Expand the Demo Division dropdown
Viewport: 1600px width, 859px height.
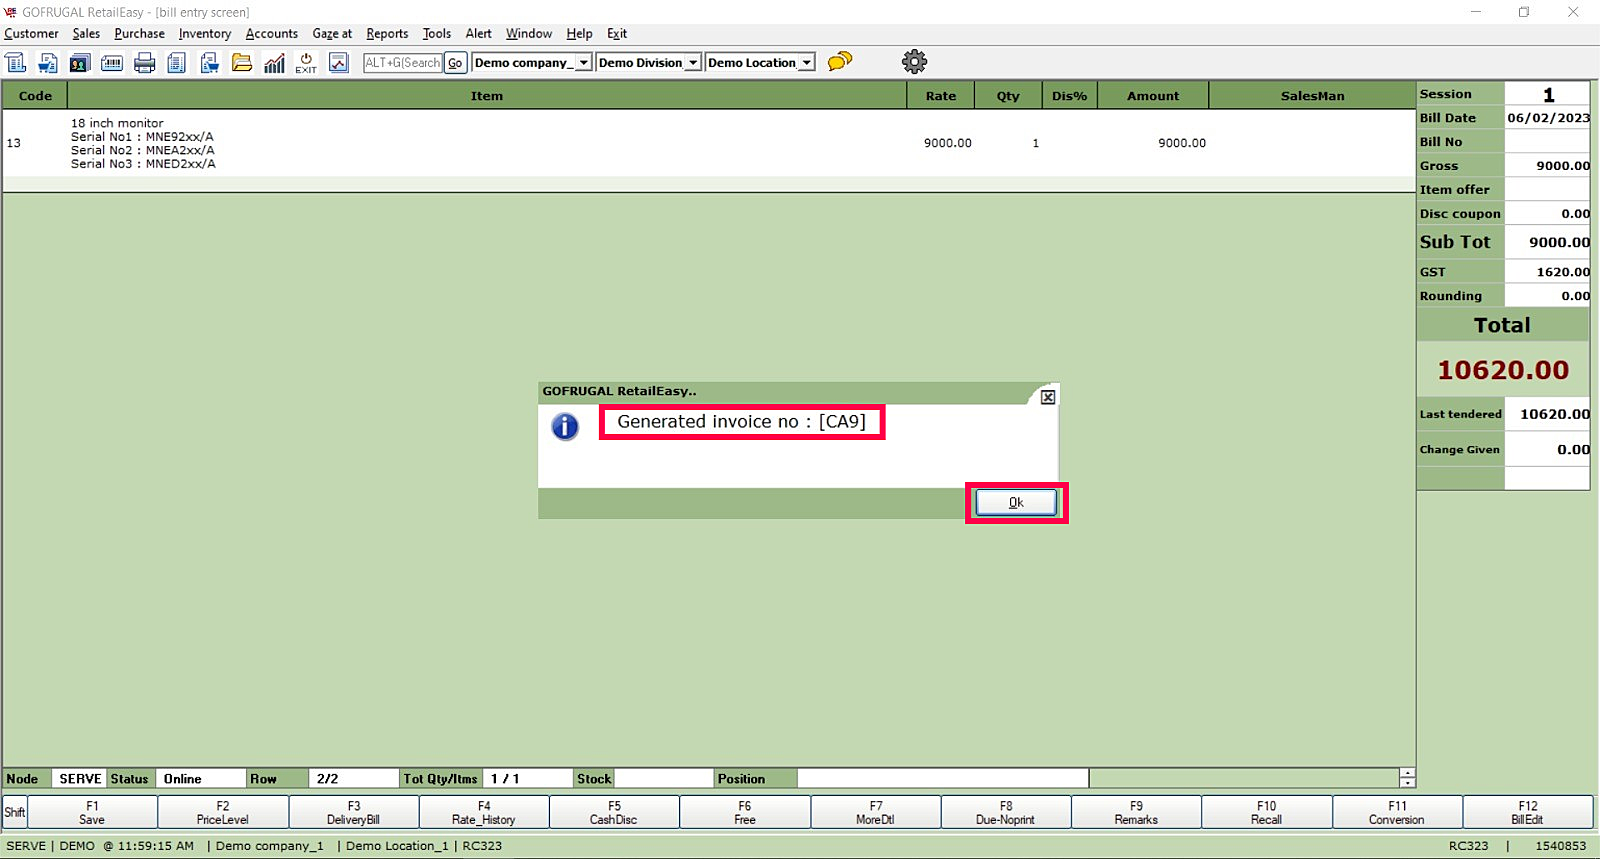pyautogui.click(x=693, y=62)
